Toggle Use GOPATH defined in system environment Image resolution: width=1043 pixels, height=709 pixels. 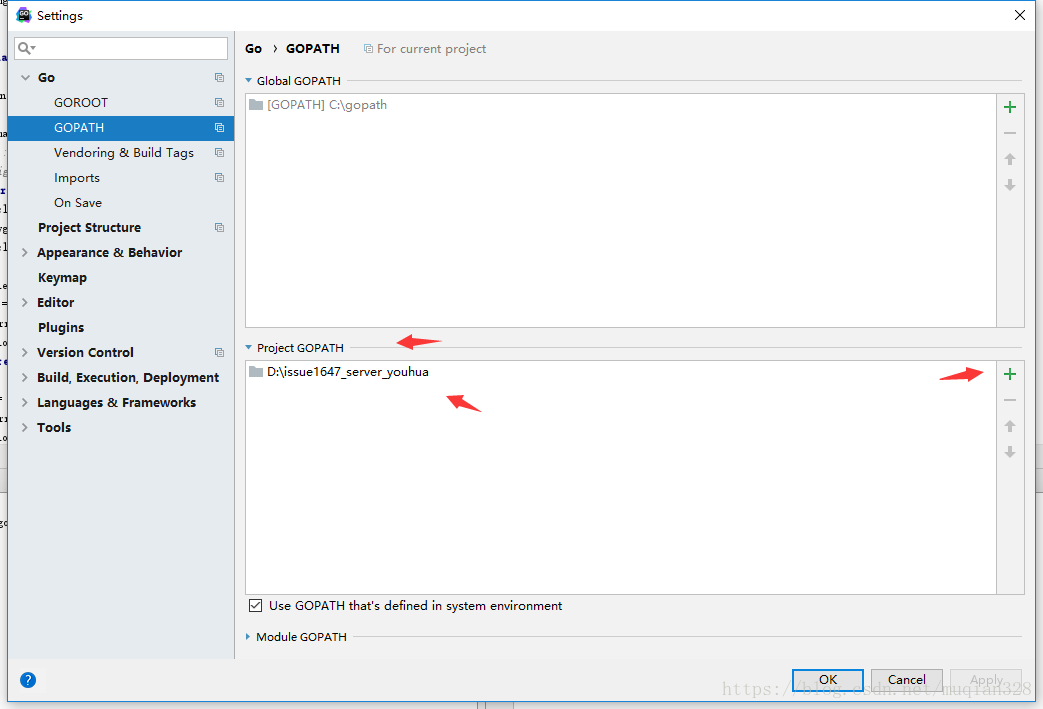coord(256,606)
